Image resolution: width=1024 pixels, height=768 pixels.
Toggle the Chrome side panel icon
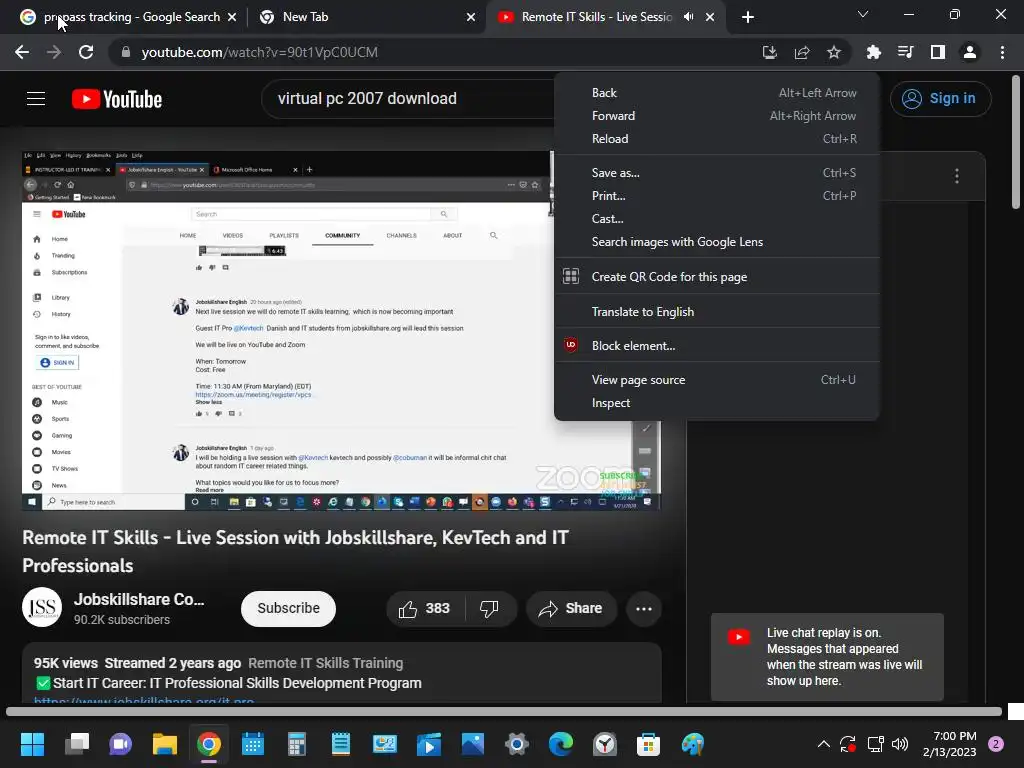[938, 52]
